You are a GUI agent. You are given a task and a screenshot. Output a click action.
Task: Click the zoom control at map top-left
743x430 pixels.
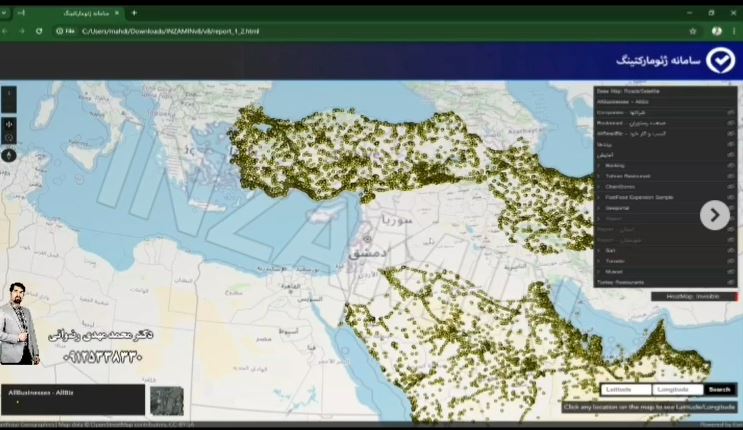(x=9, y=99)
